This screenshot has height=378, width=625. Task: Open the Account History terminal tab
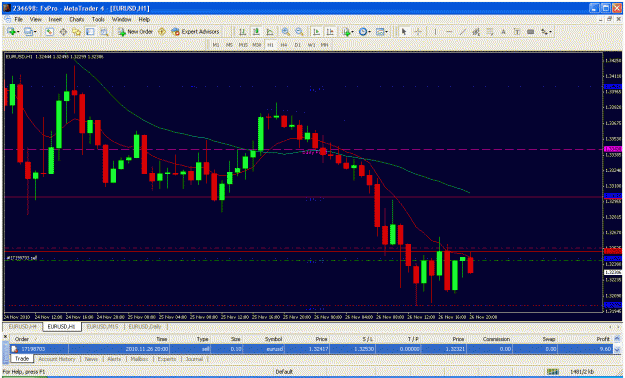[57, 359]
